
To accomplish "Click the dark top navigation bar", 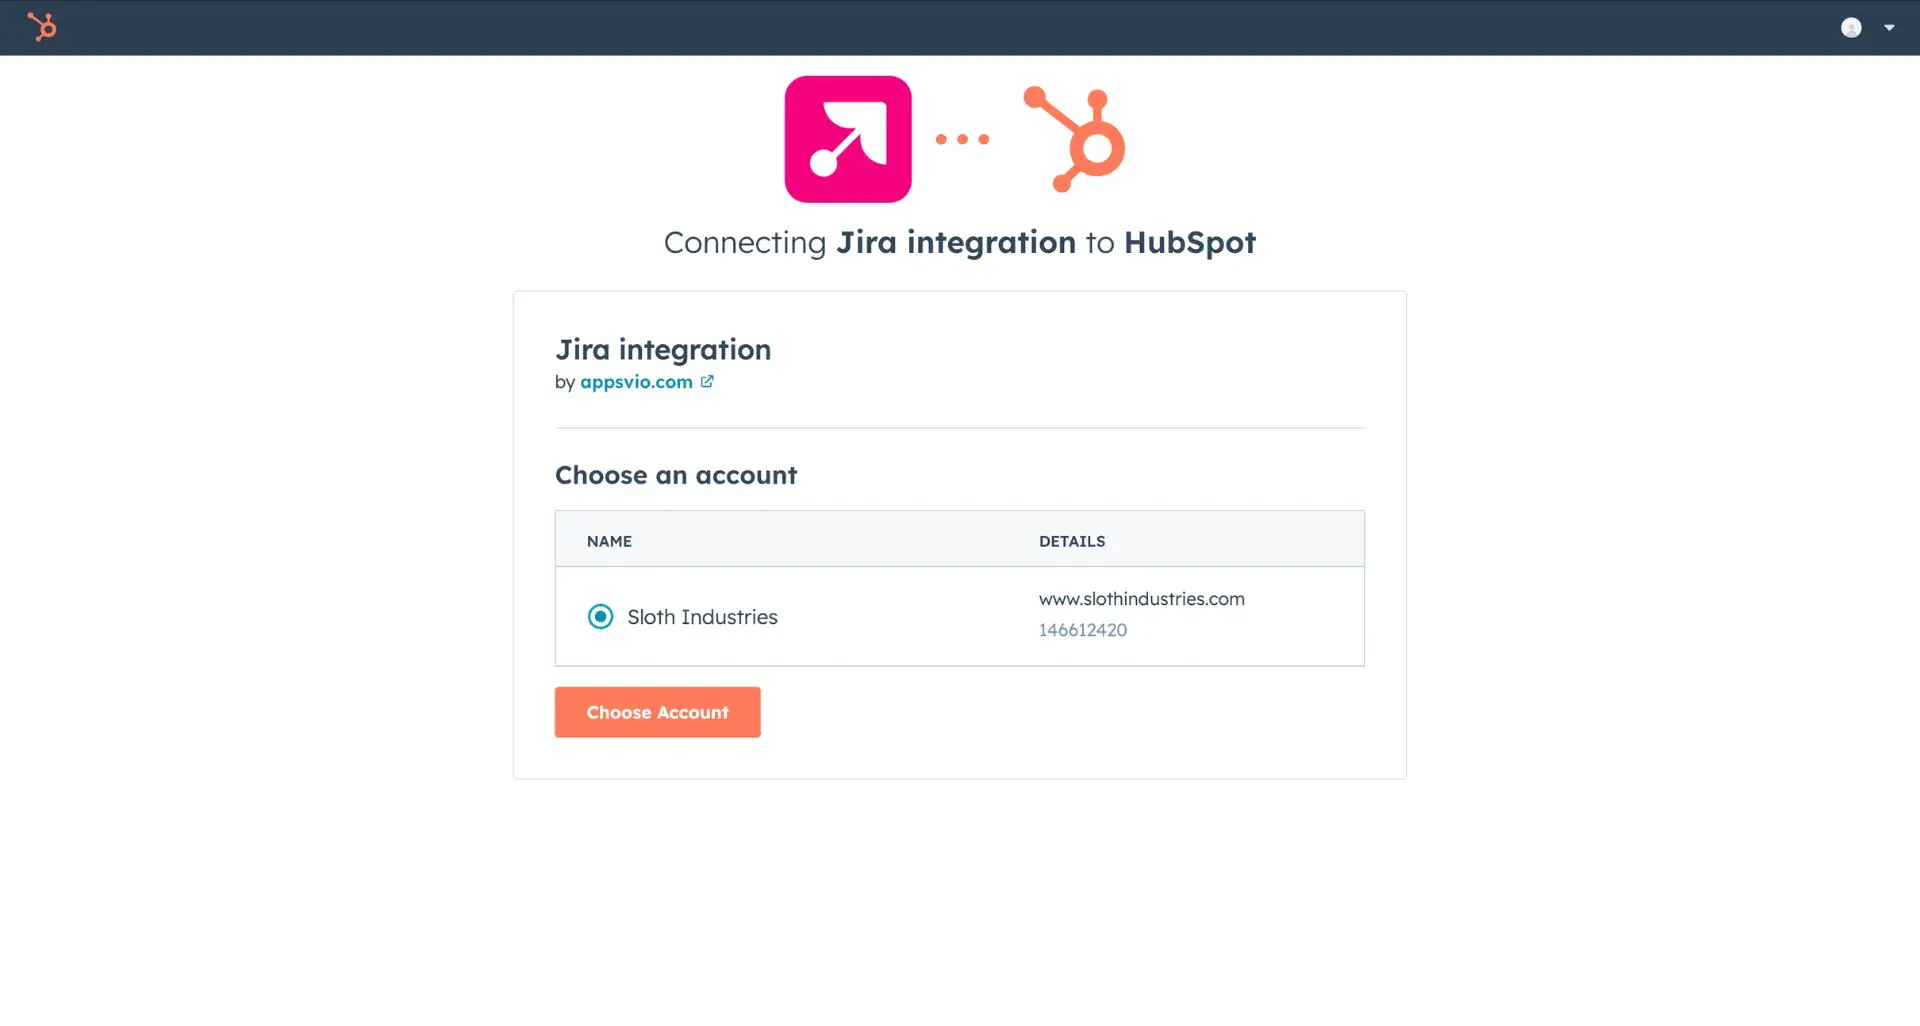I will (x=960, y=27).
